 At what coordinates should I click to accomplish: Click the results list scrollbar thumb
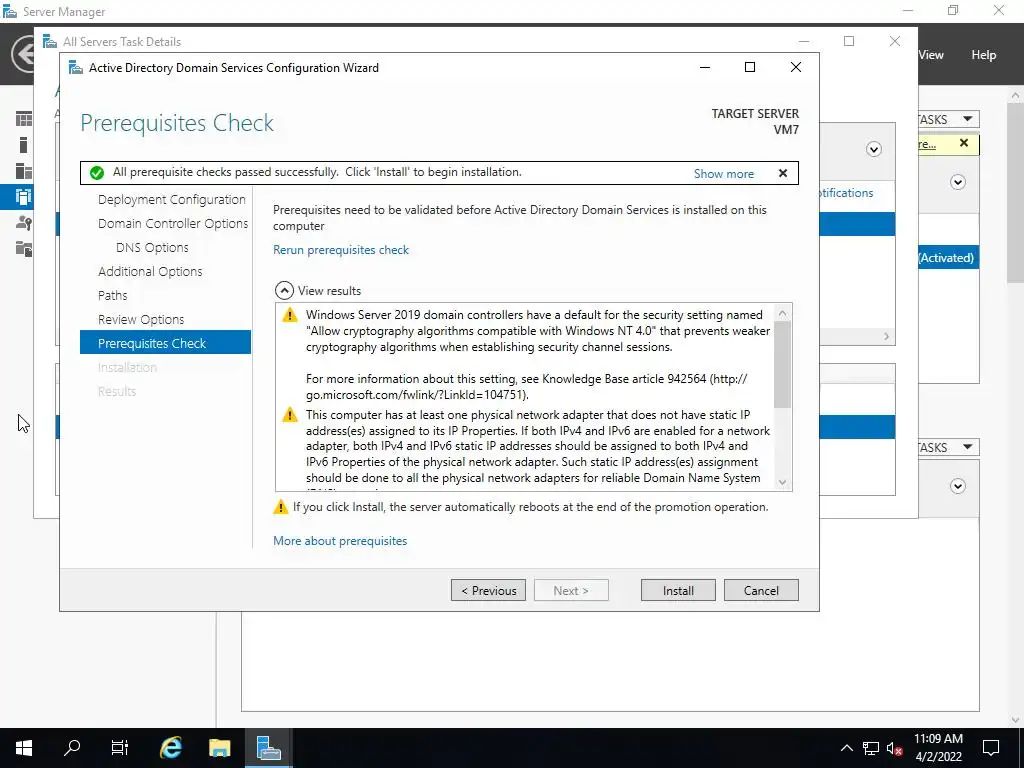782,364
